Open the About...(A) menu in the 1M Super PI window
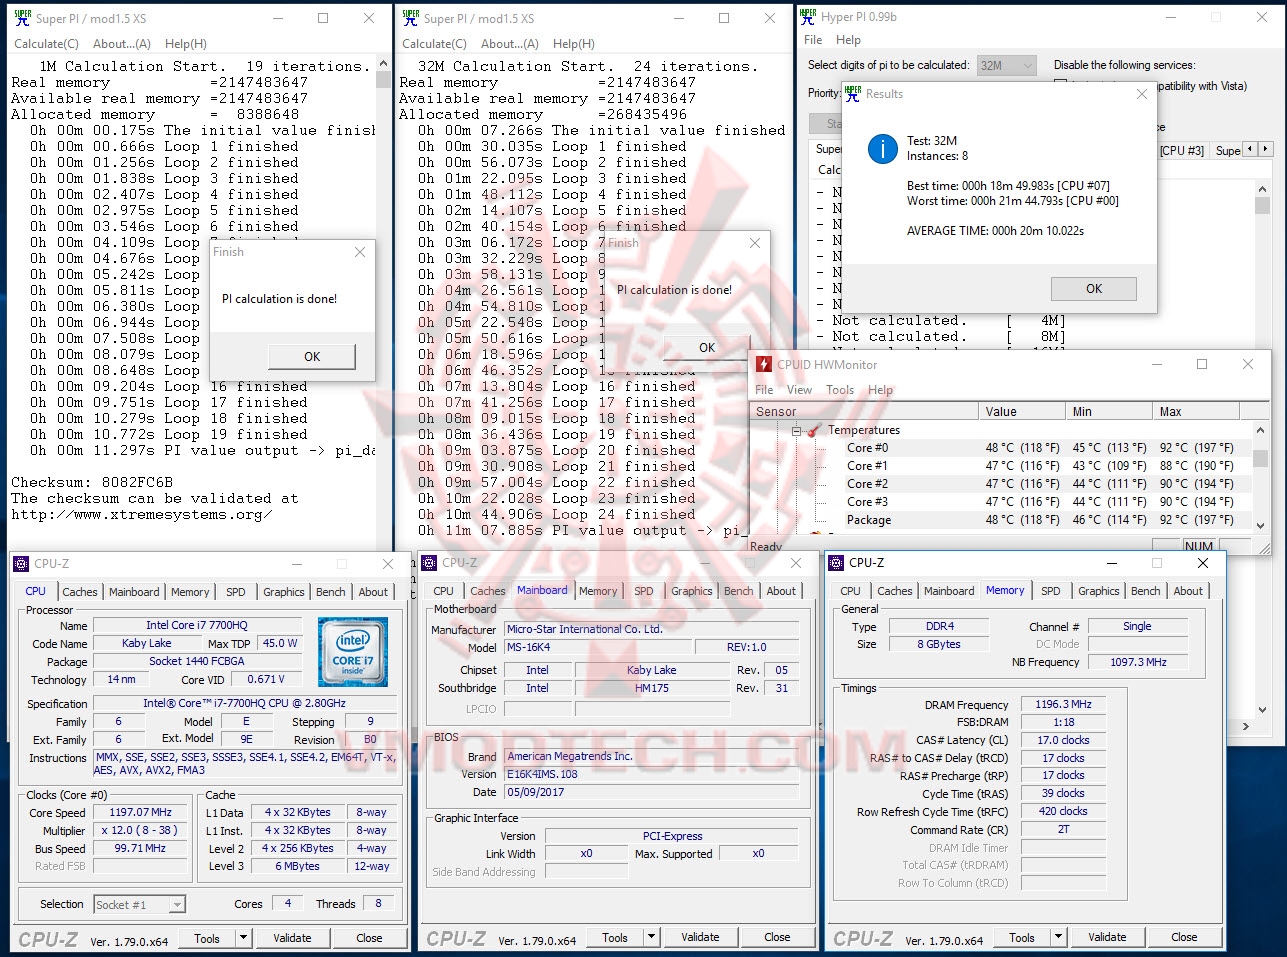Viewport: 1287px width, 957px height. [x=122, y=44]
